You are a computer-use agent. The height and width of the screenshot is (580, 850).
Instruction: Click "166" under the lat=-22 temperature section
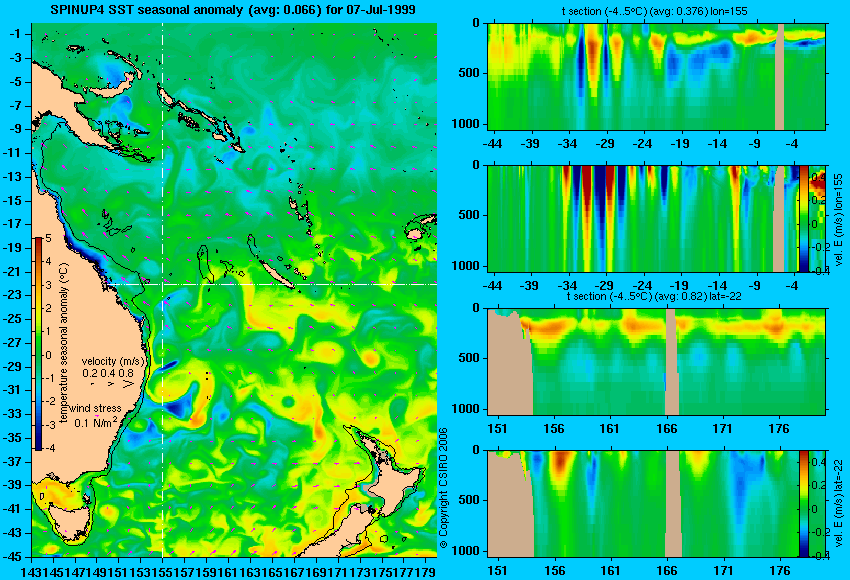[667, 428]
